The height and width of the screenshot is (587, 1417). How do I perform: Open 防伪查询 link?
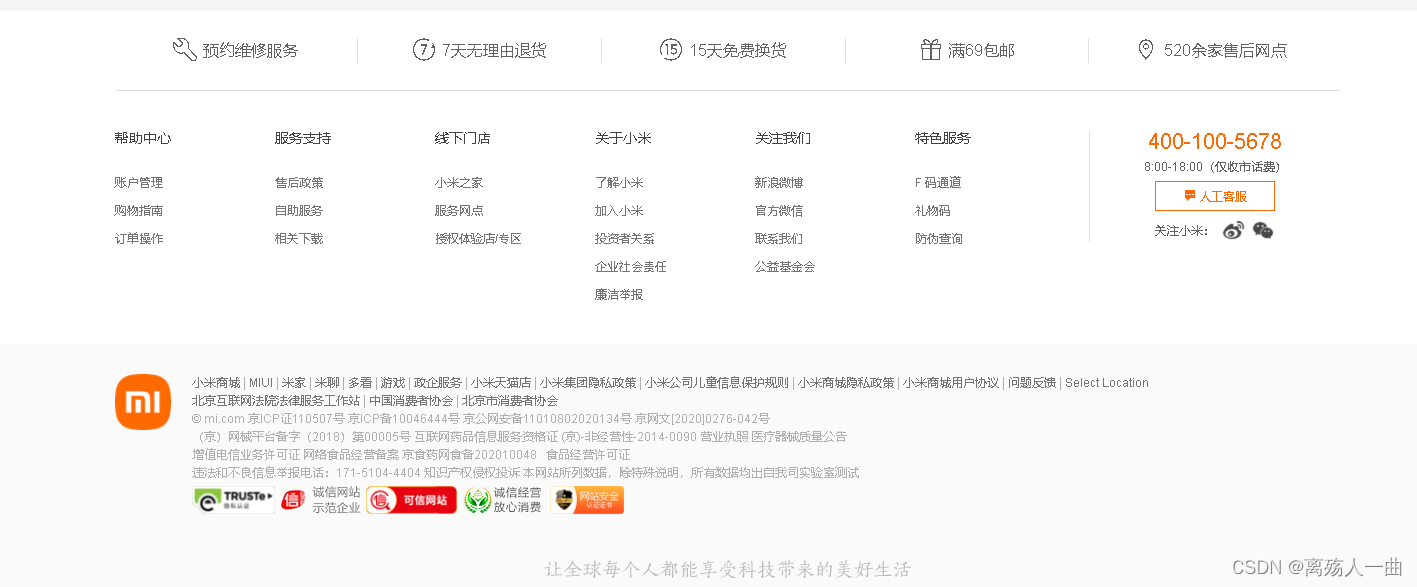pos(939,239)
